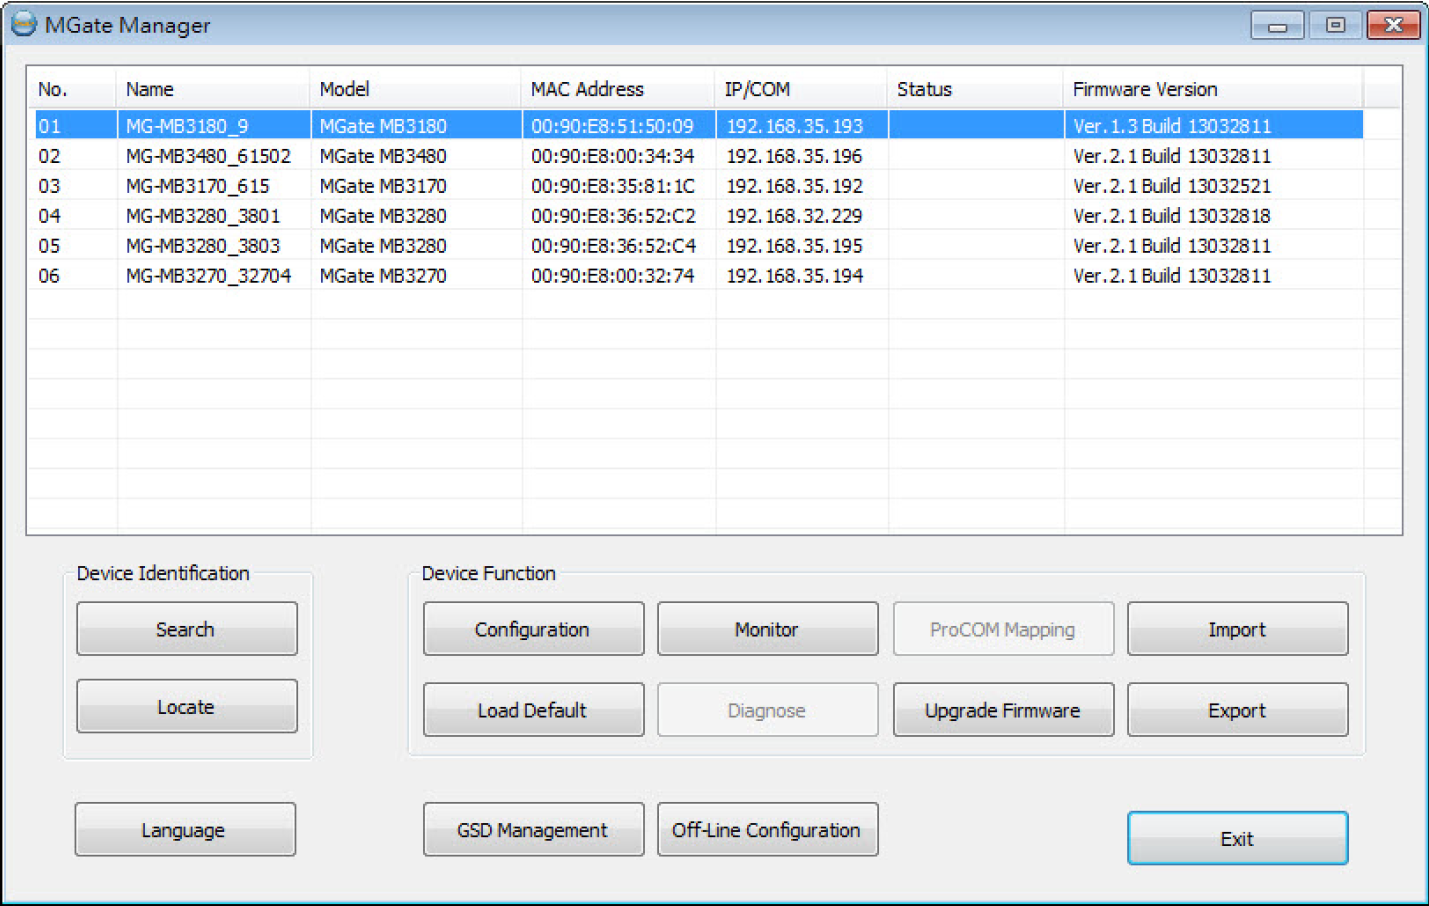Click the MGate Manager title bar icon
Viewport: 1429px width, 906px height.
coord(23,24)
